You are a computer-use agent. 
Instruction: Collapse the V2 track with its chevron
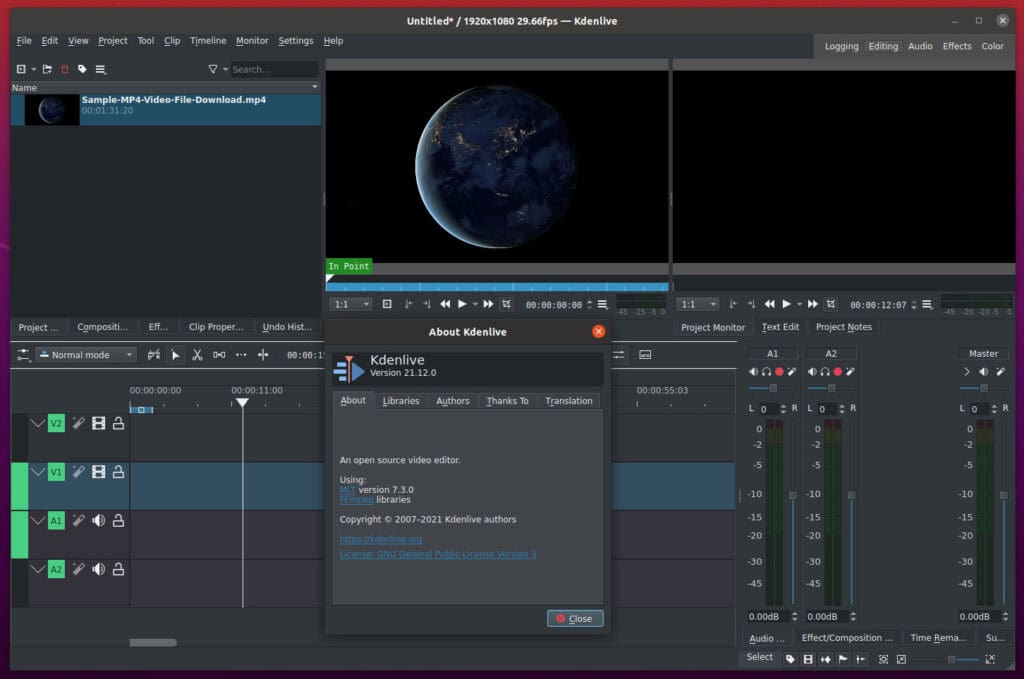tap(38, 424)
